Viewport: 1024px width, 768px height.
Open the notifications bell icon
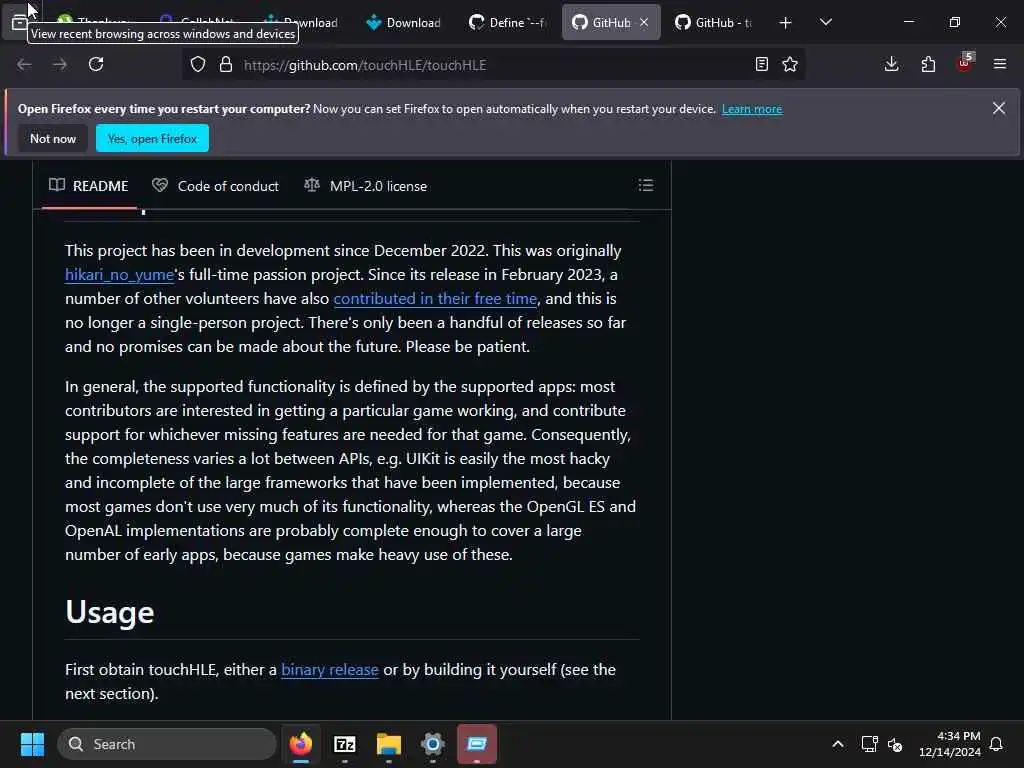point(996,744)
